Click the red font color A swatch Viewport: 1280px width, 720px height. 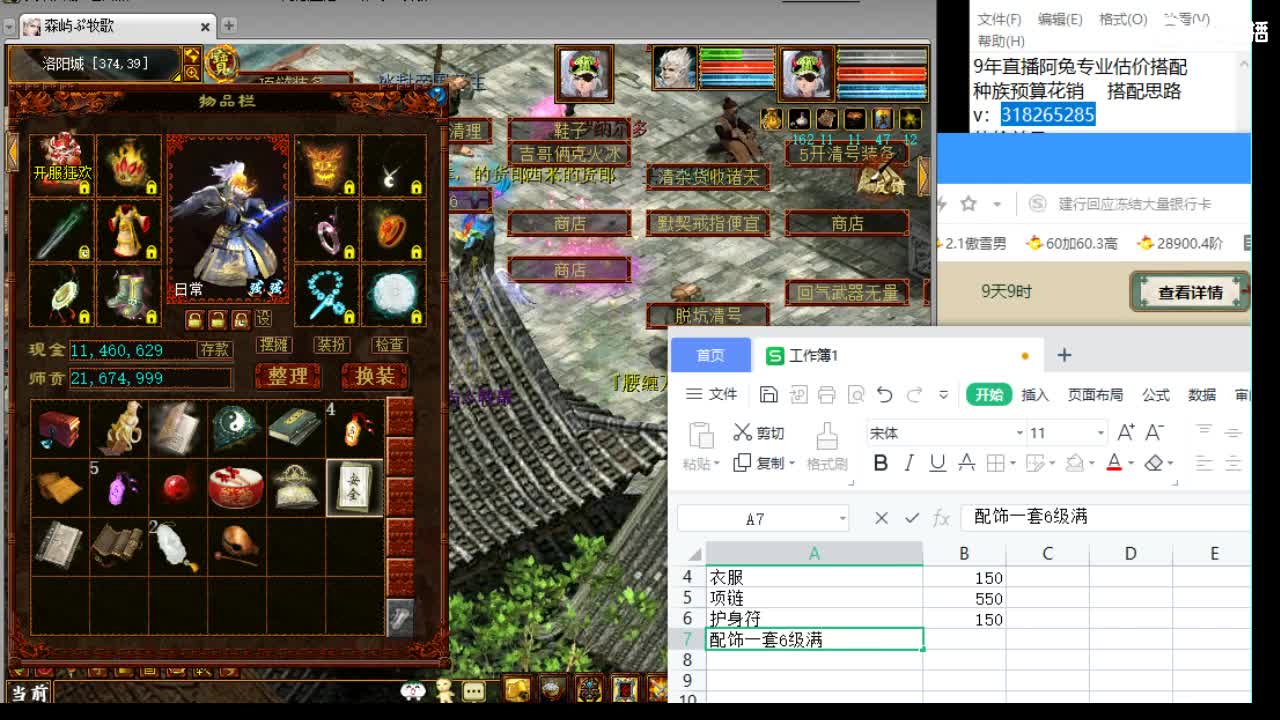(x=1114, y=463)
